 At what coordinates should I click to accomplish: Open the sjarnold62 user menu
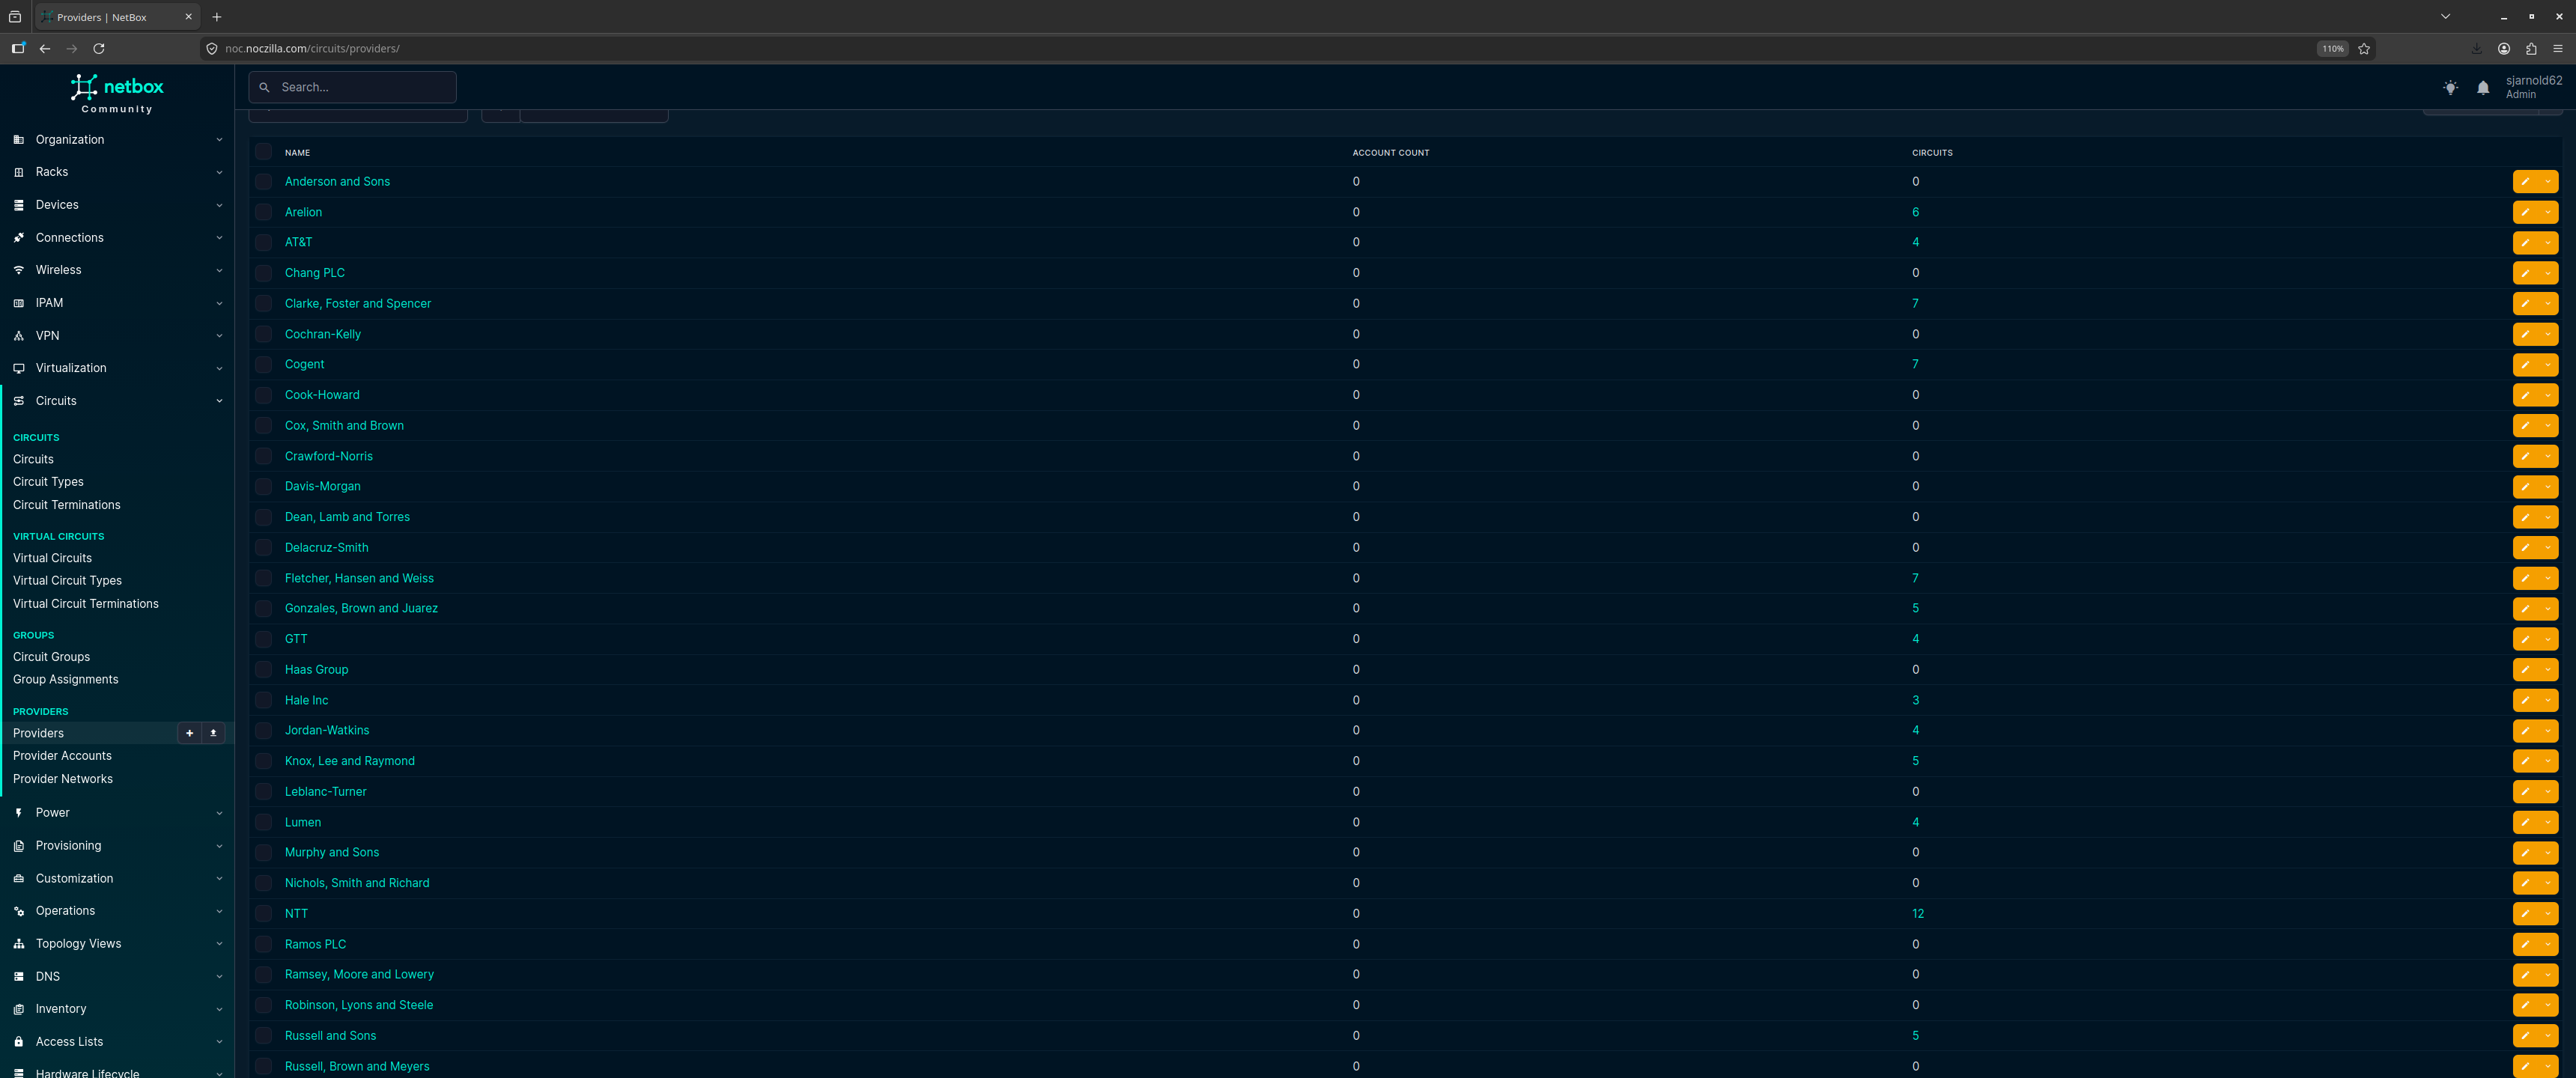[x=2533, y=87]
